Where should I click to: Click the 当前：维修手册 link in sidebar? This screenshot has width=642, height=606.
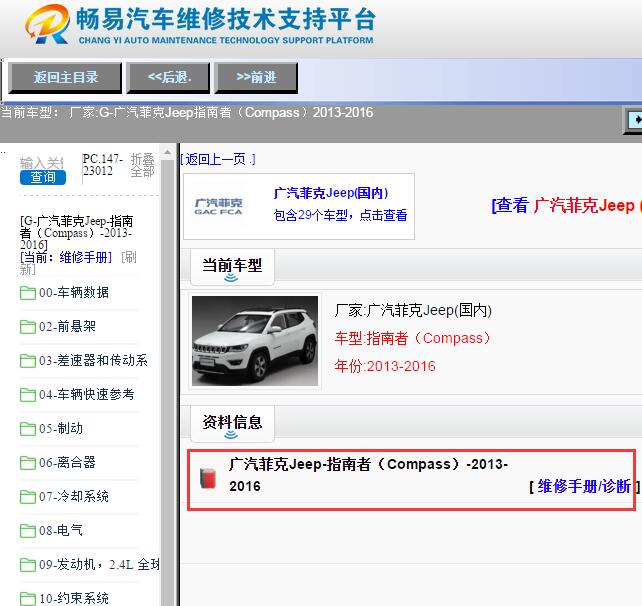66,257
